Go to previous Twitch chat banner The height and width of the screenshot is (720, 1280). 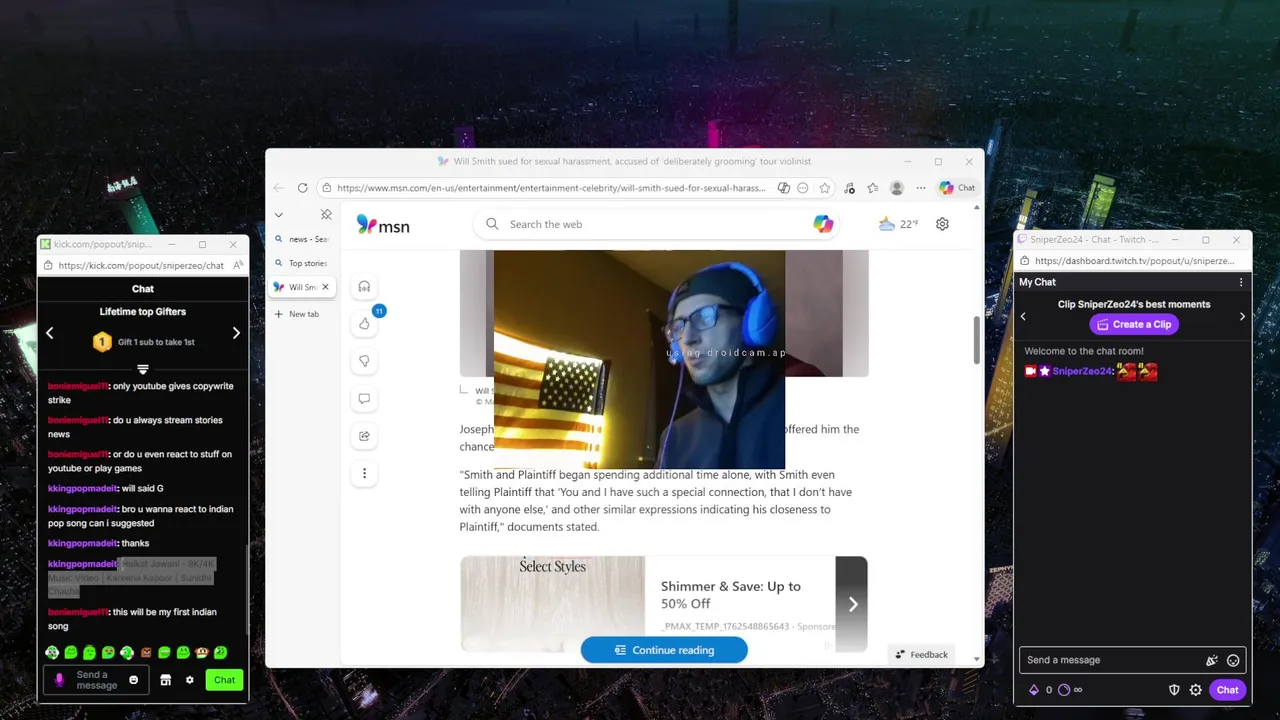pyautogui.click(x=1023, y=316)
